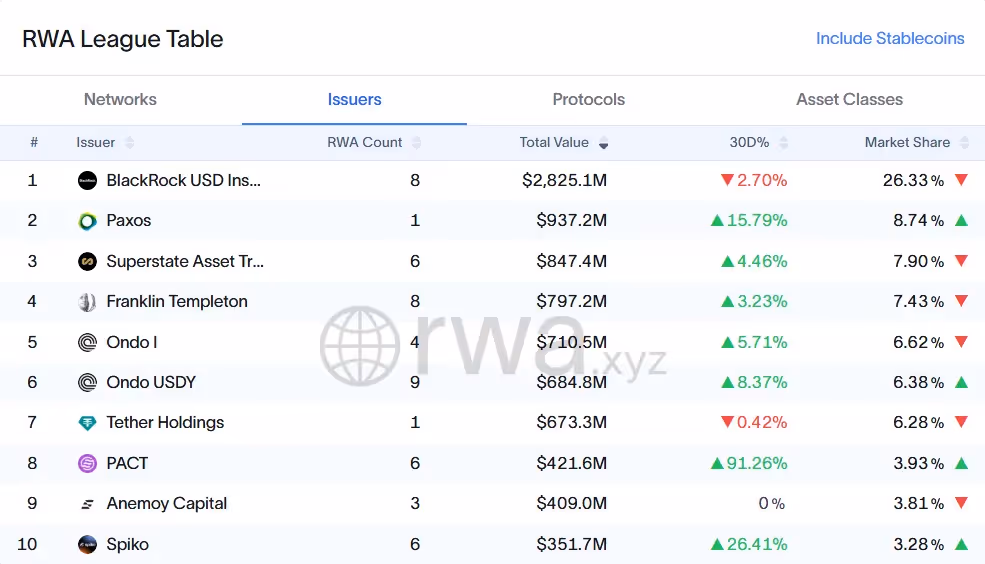Click the Include Stablecoins link
This screenshot has width=985, height=564.
tap(890, 38)
